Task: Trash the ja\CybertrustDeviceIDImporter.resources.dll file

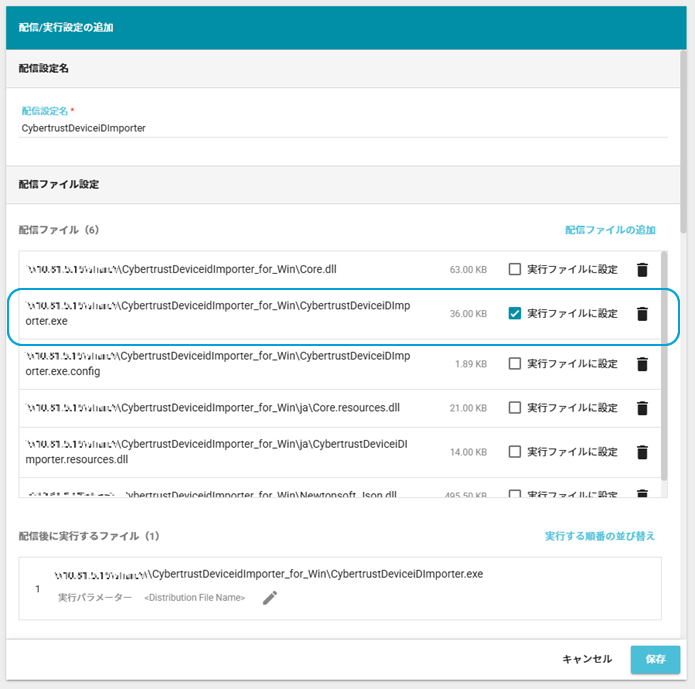Action: click(642, 452)
